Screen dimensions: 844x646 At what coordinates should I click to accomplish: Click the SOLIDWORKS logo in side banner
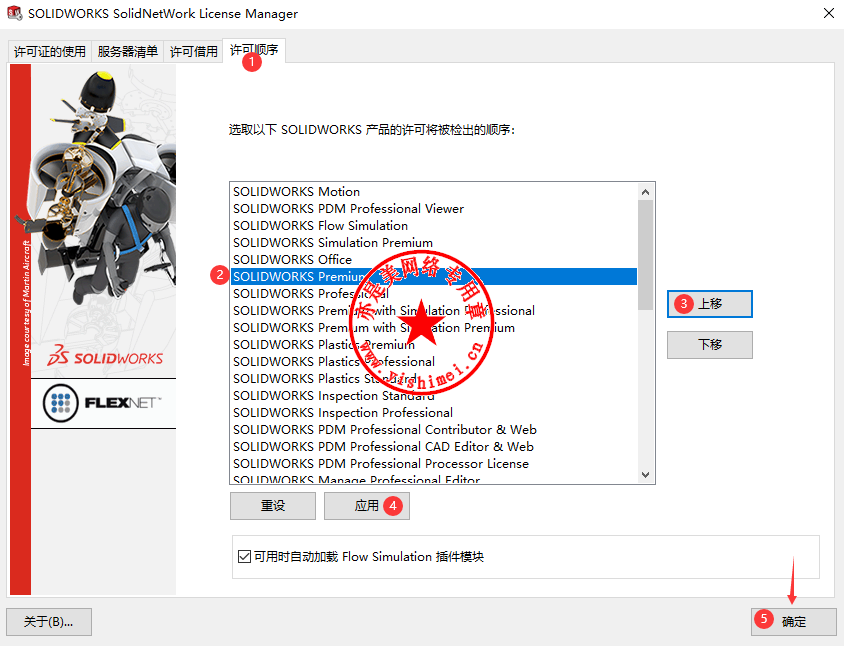(x=105, y=355)
